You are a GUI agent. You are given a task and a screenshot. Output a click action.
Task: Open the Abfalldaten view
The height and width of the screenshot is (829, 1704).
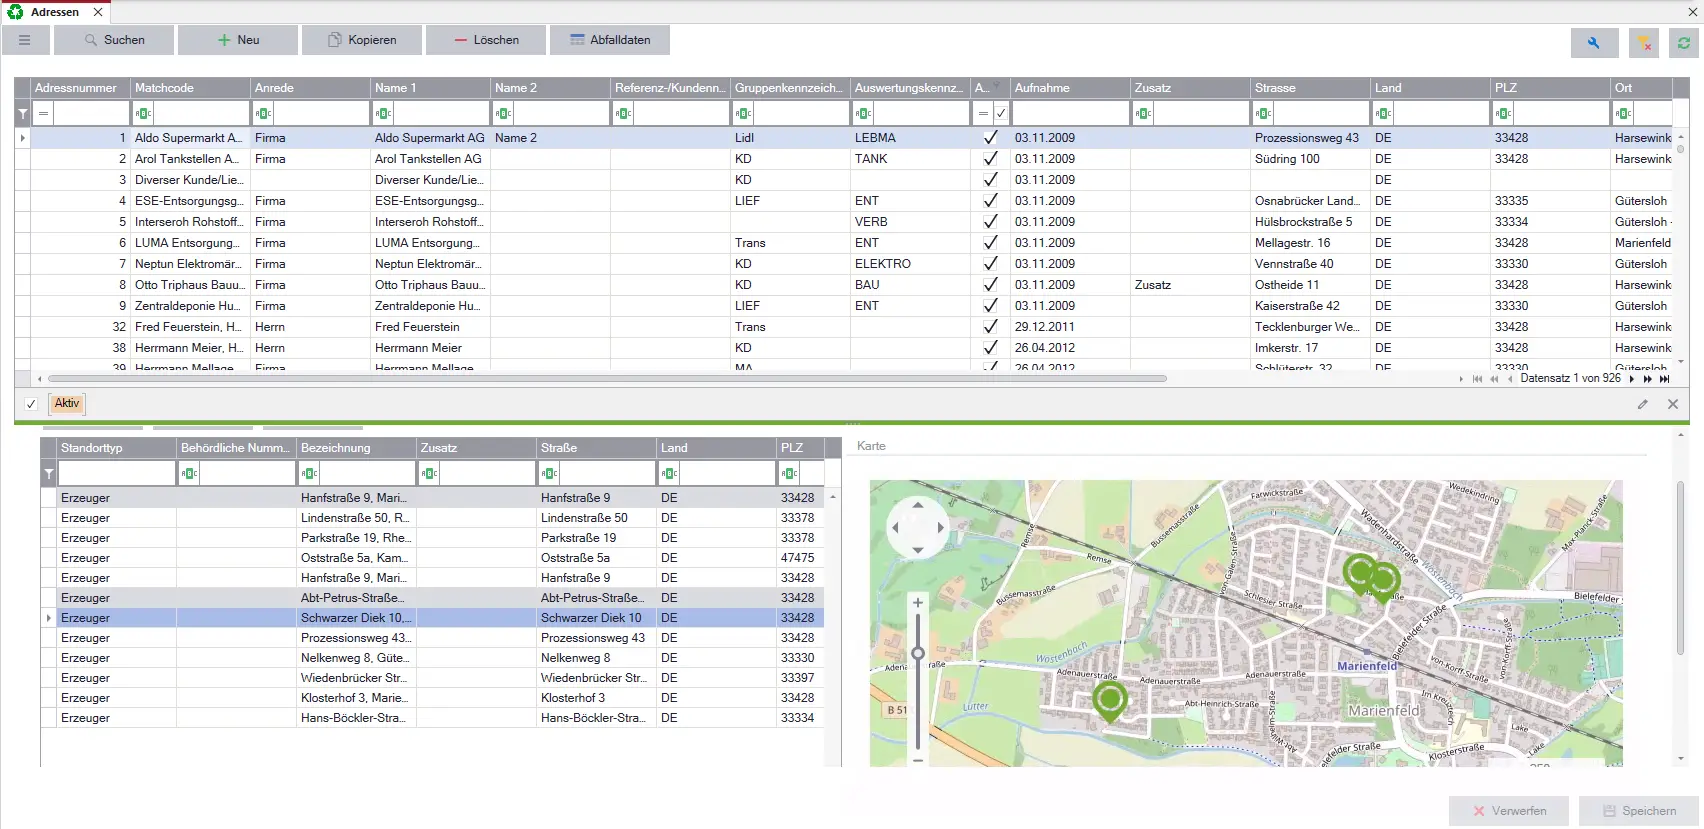coord(610,40)
